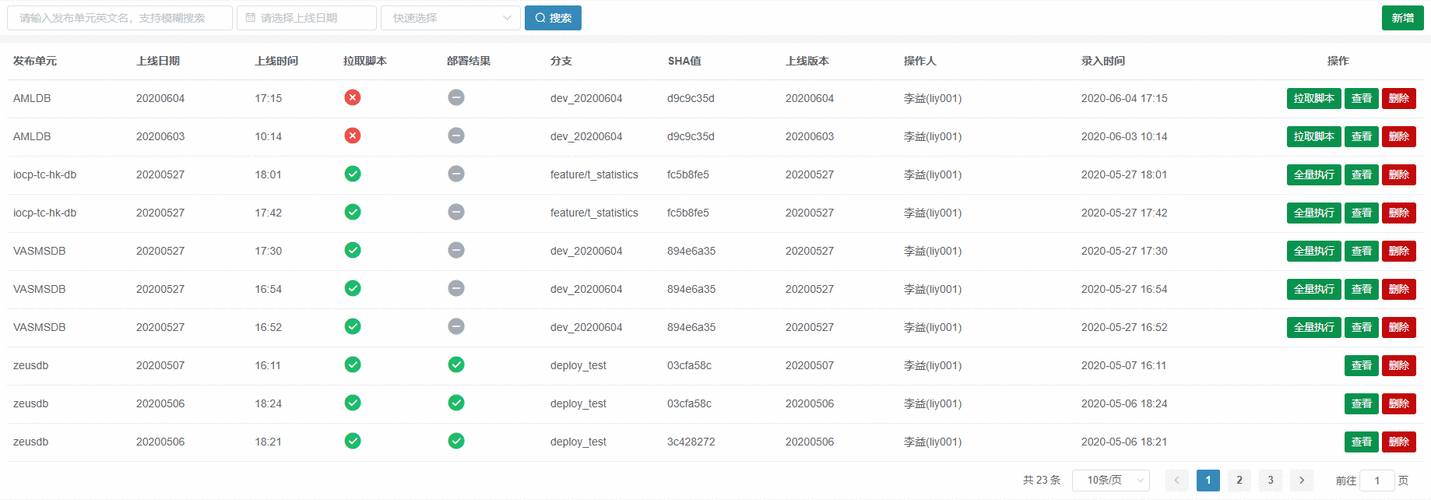The width and height of the screenshot is (1431, 500).
Task: Select page 3 in pagination
Action: [x=1270, y=480]
